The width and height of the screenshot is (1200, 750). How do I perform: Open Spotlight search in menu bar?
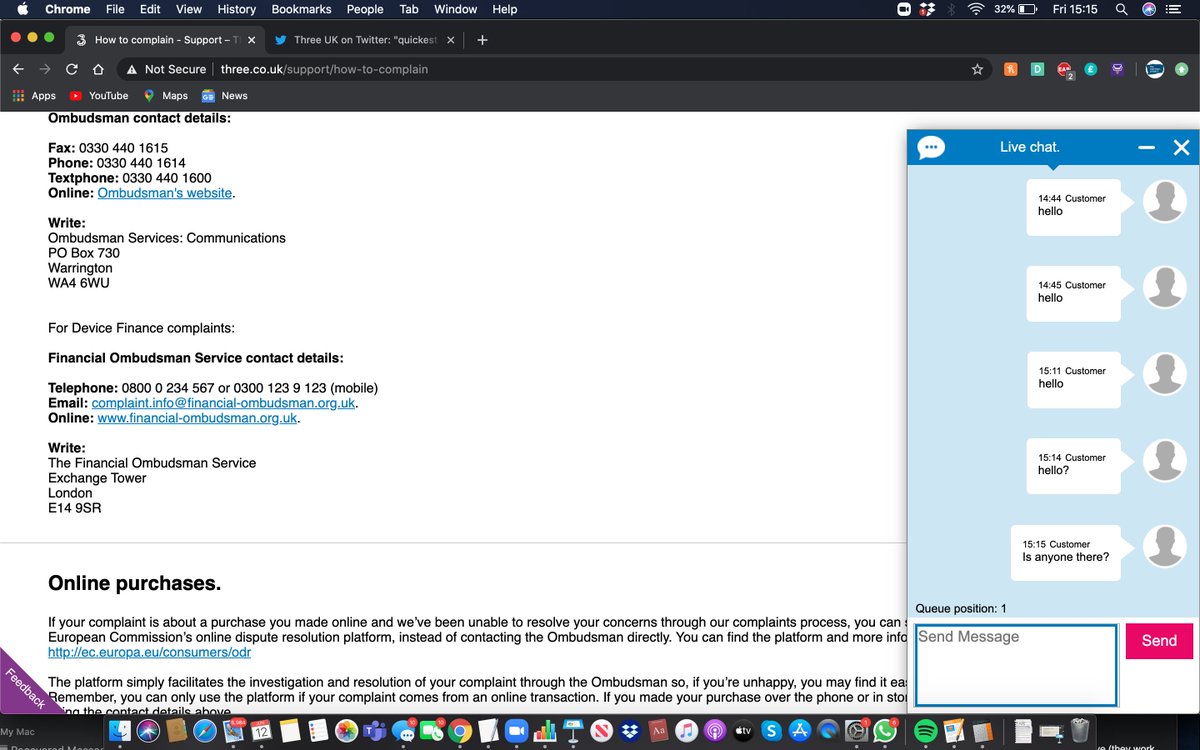(1122, 9)
